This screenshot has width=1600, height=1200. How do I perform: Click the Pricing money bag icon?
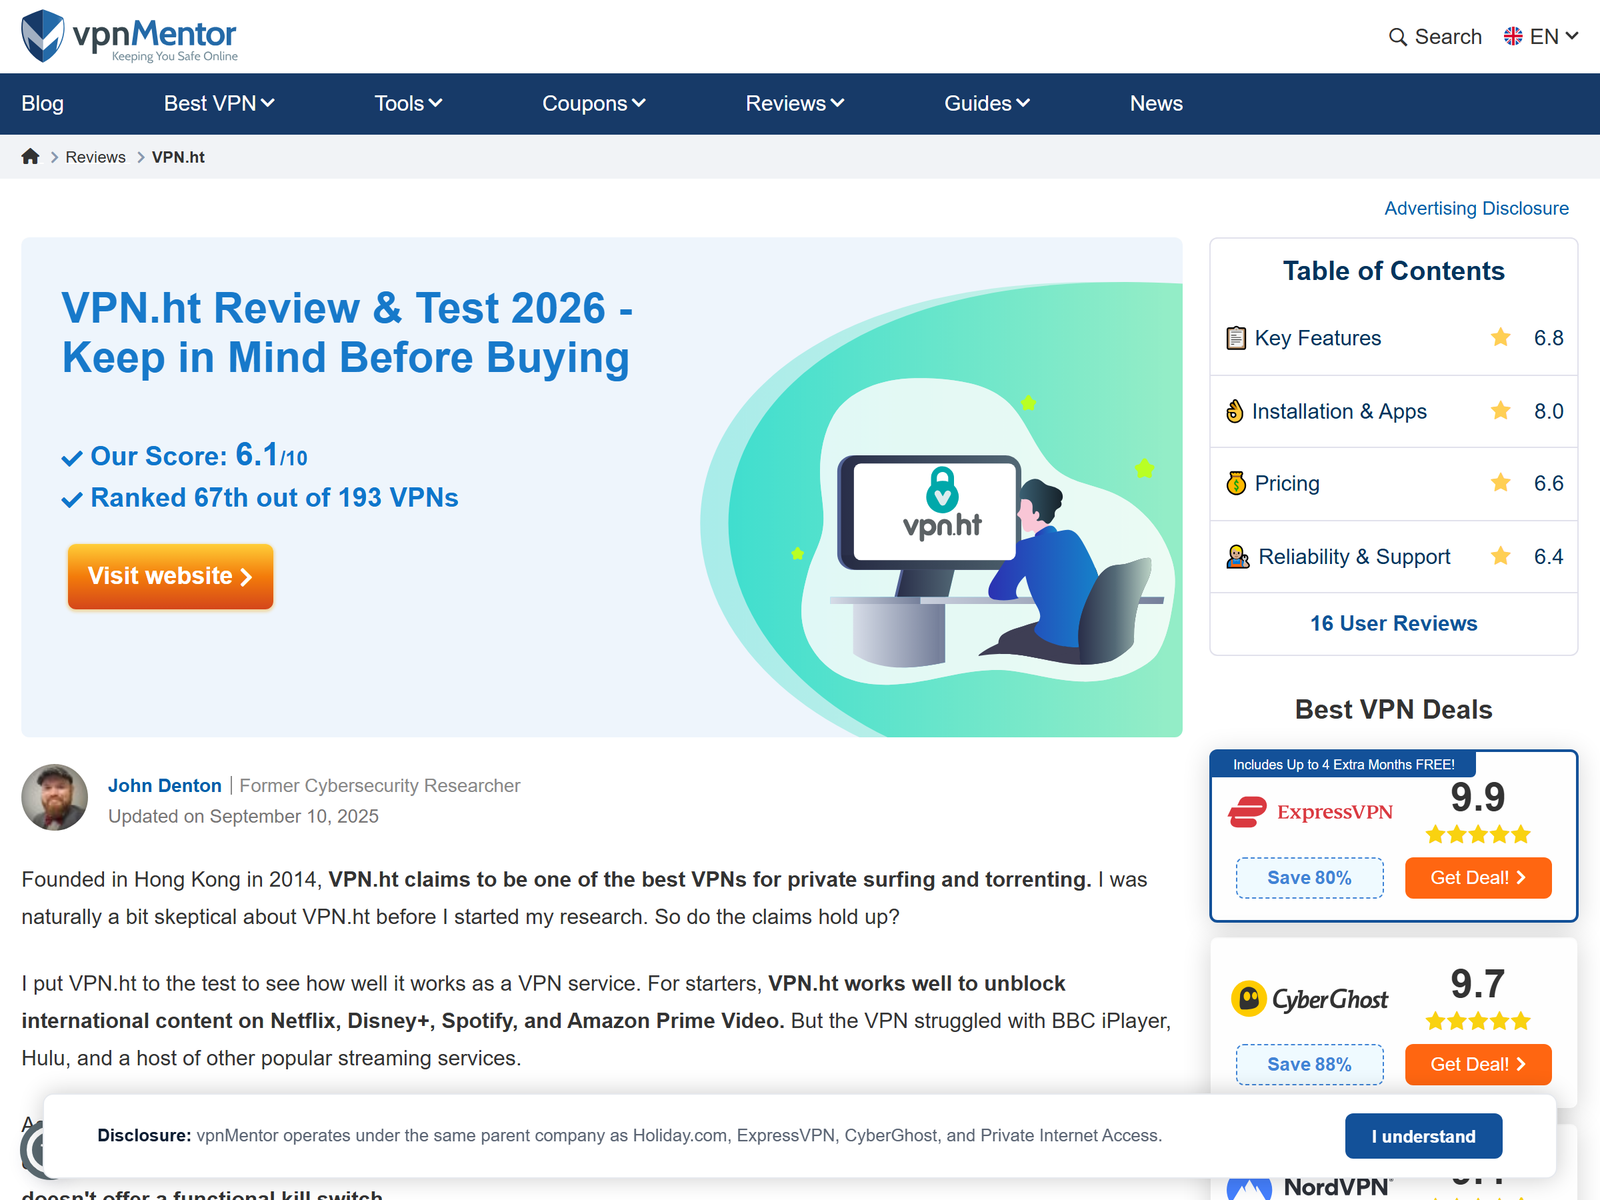coord(1236,483)
